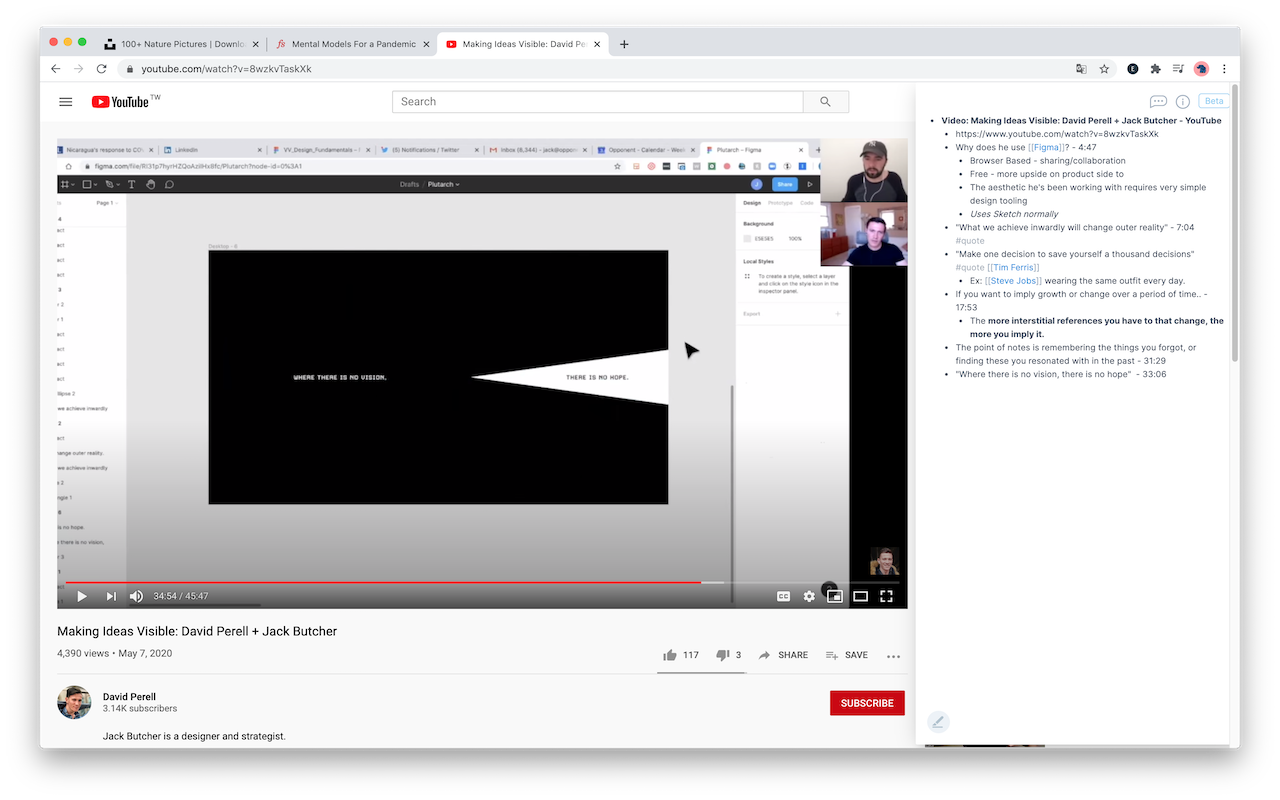Mute the video volume speaker icon

point(137,596)
